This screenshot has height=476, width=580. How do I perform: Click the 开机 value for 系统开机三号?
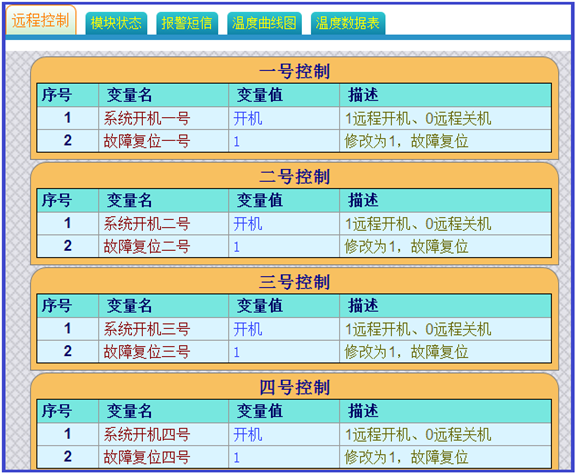point(248,329)
